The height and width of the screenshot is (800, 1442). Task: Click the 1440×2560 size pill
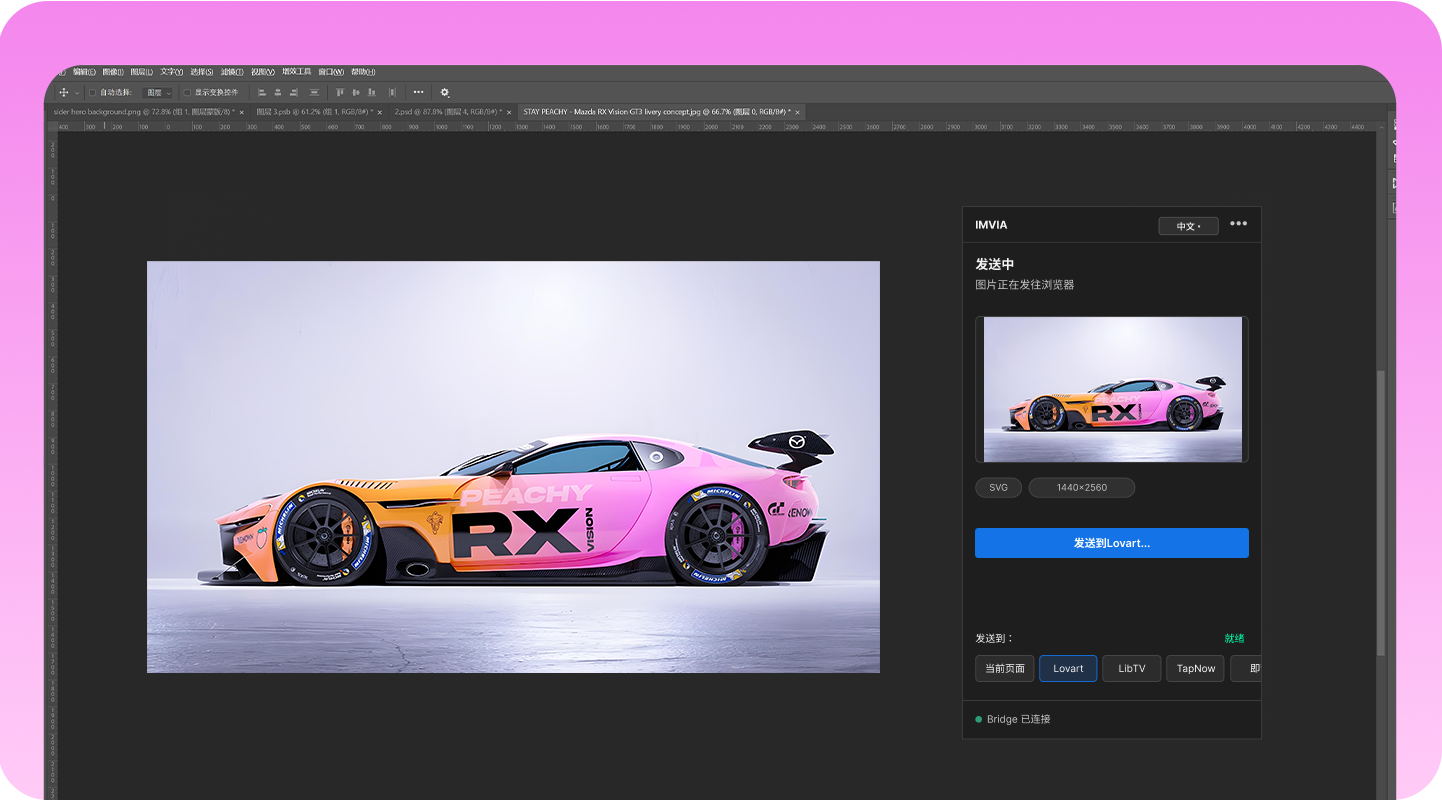point(1081,488)
